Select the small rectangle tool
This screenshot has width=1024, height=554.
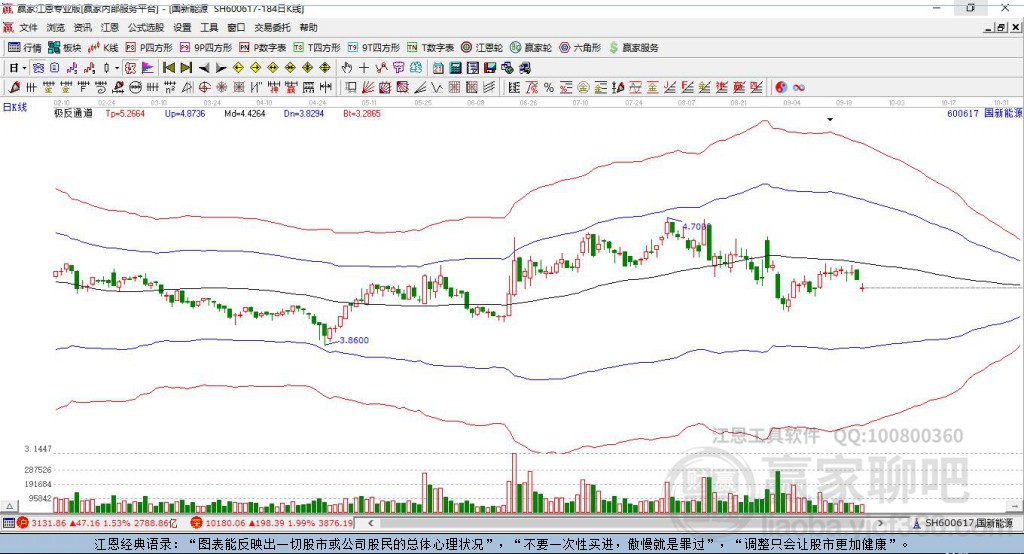[351, 88]
